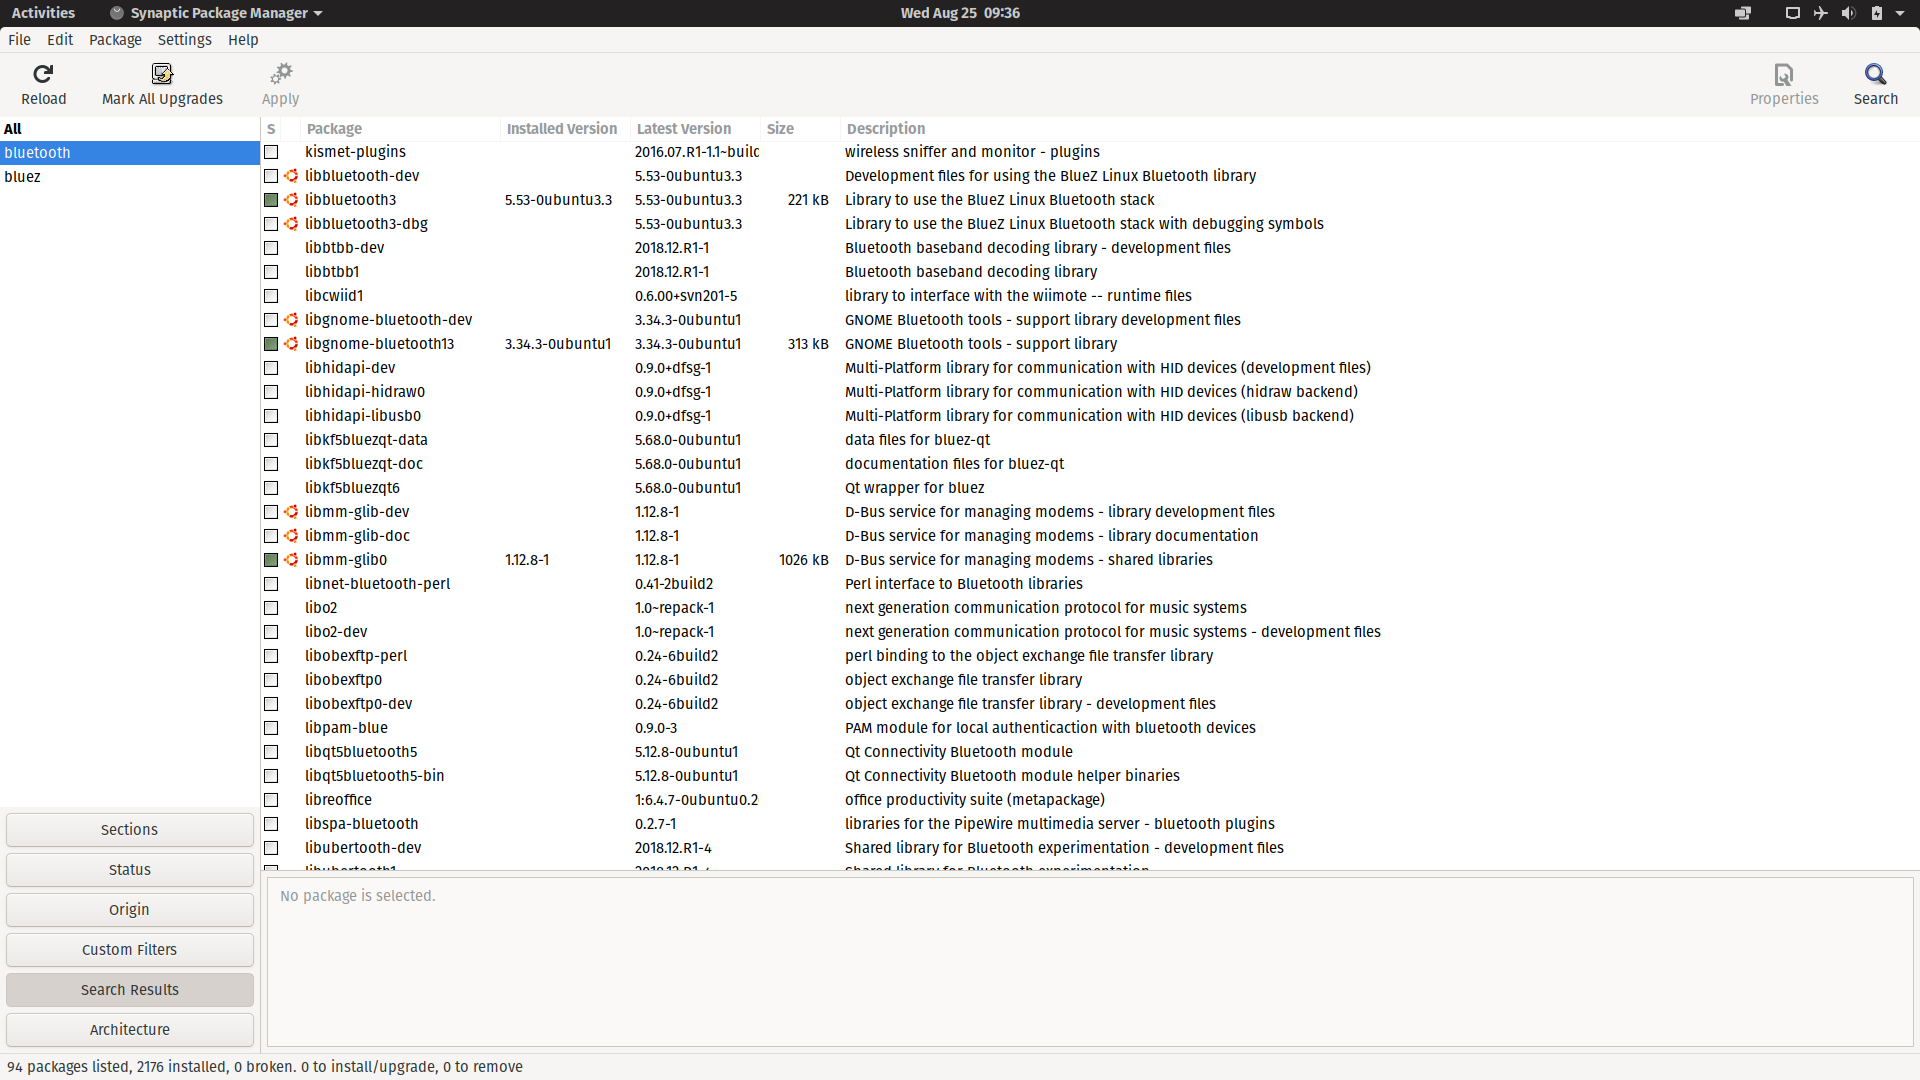The image size is (1920, 1080).
Task: Click Ubuntu supported icon for libbluetooth3-dbg
Action: [x=291, y=224]
